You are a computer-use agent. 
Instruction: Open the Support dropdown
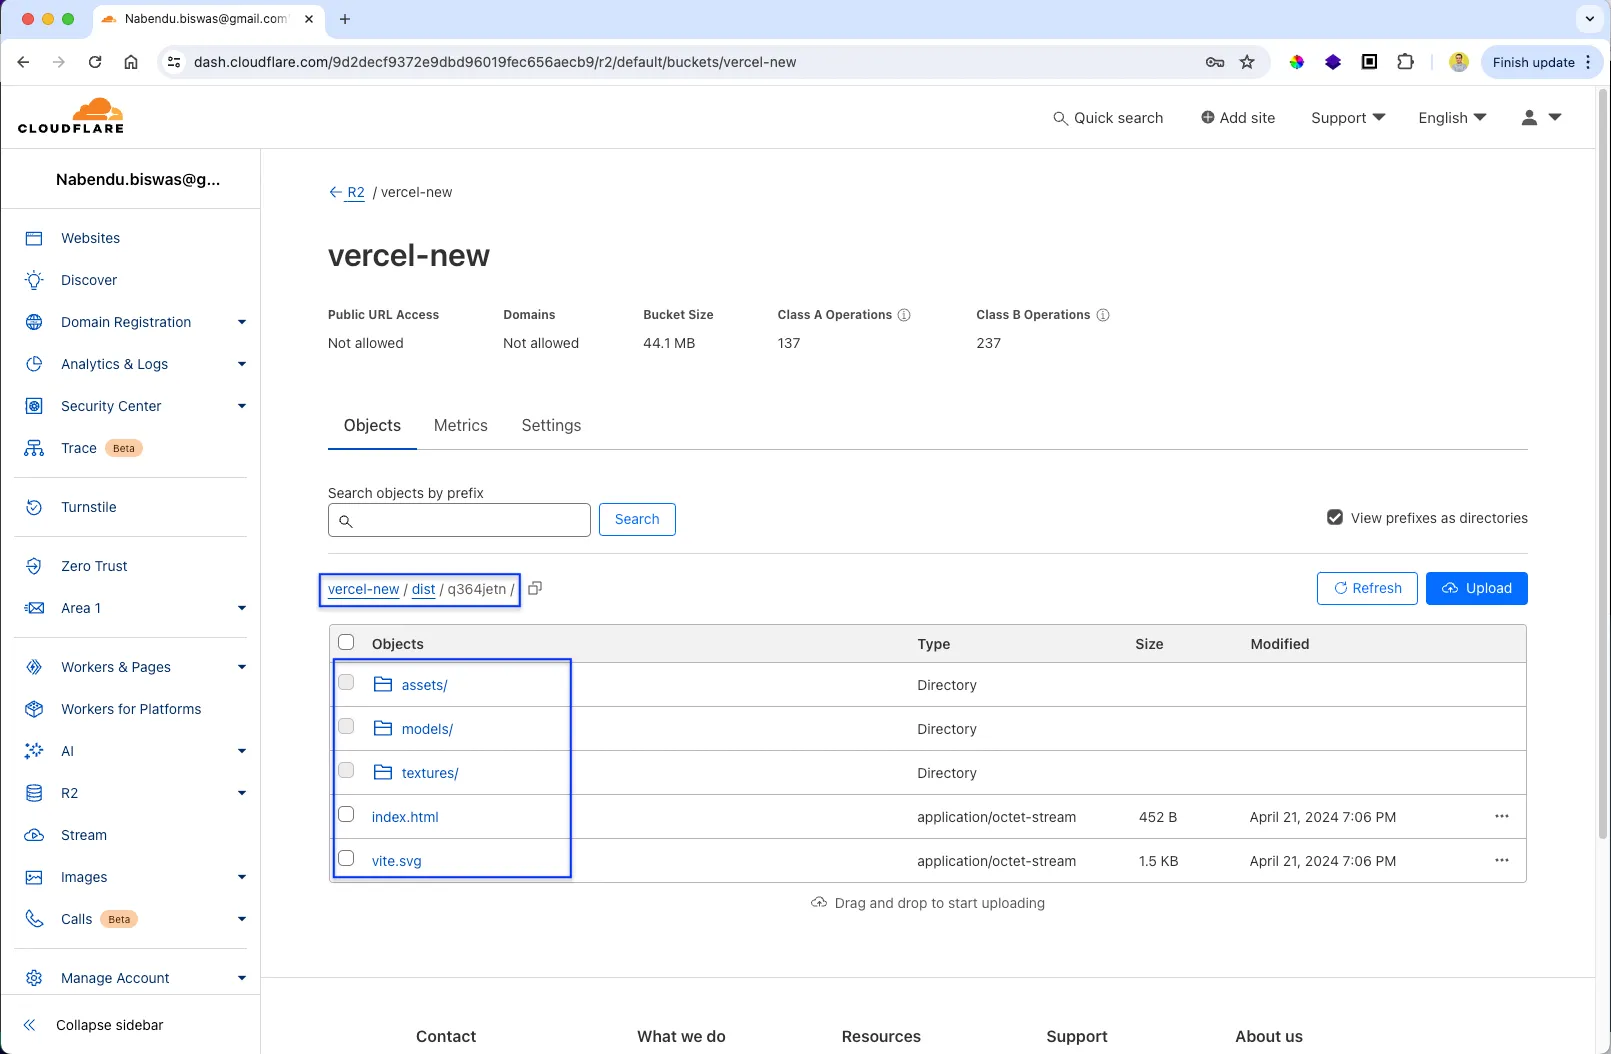coord(1348,118)
